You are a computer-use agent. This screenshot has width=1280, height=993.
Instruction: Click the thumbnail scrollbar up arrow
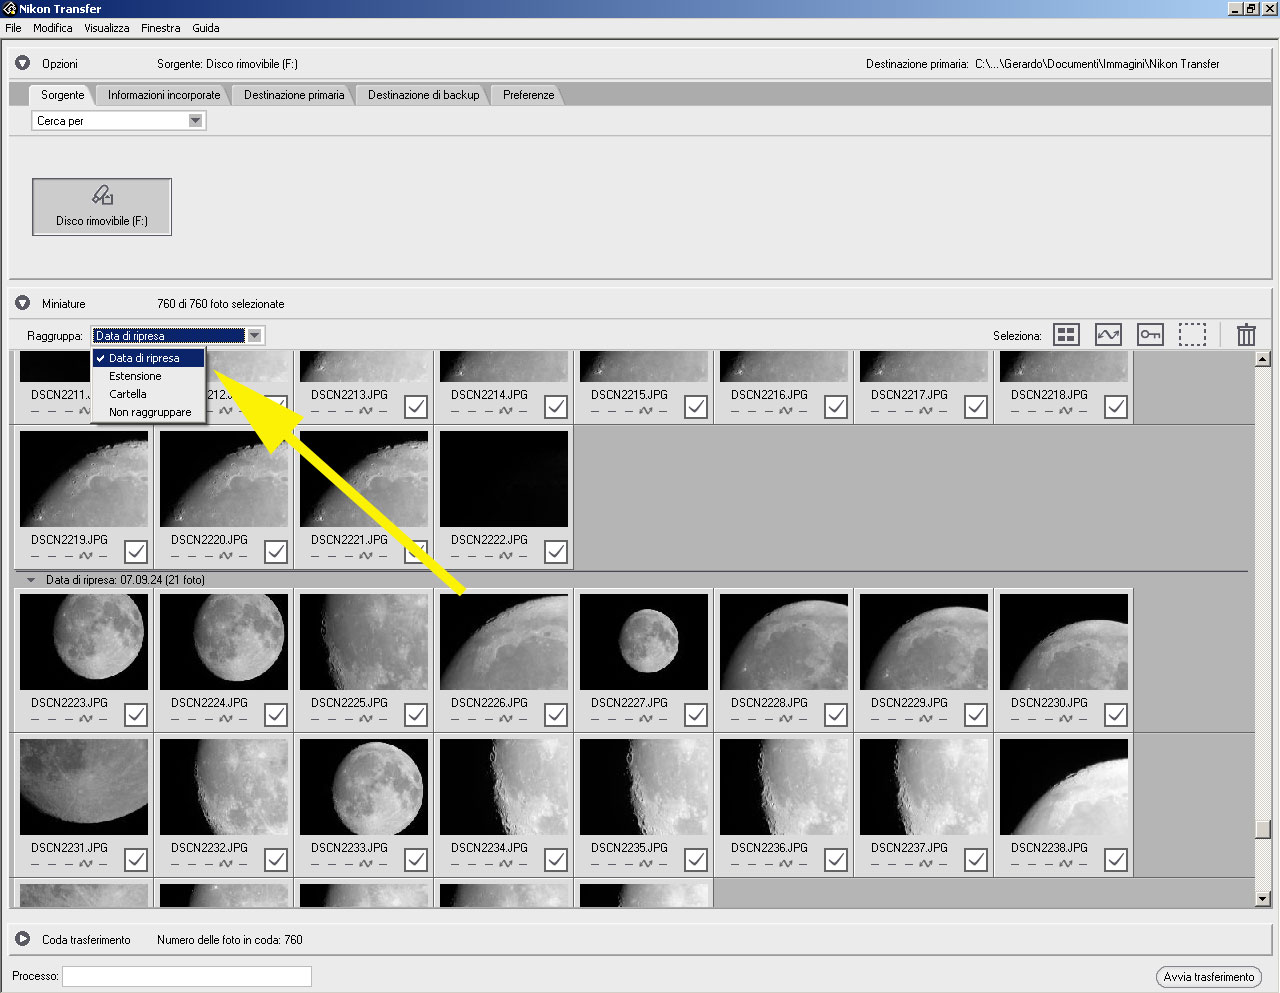[x=1262, y=358]
